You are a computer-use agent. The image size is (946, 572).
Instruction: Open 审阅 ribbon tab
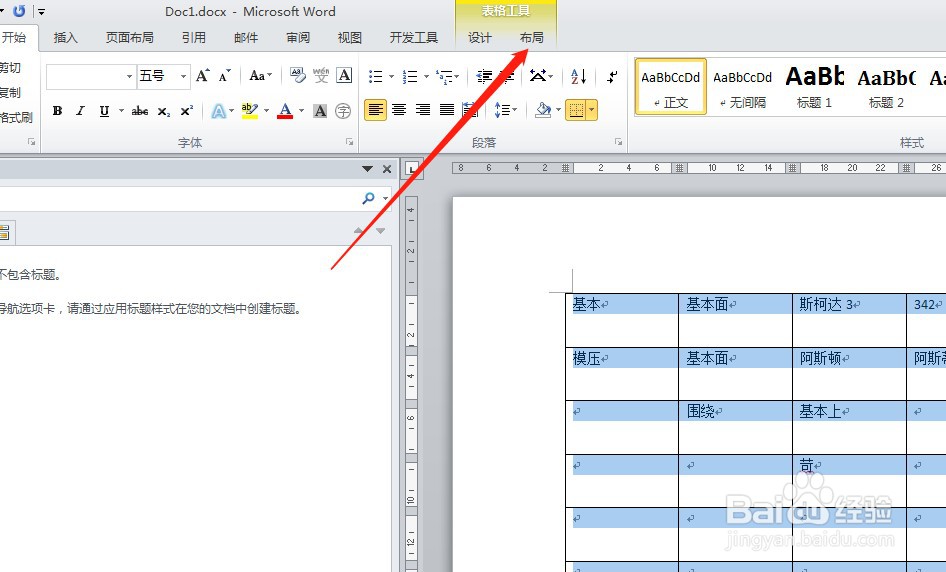click(298, 37)
